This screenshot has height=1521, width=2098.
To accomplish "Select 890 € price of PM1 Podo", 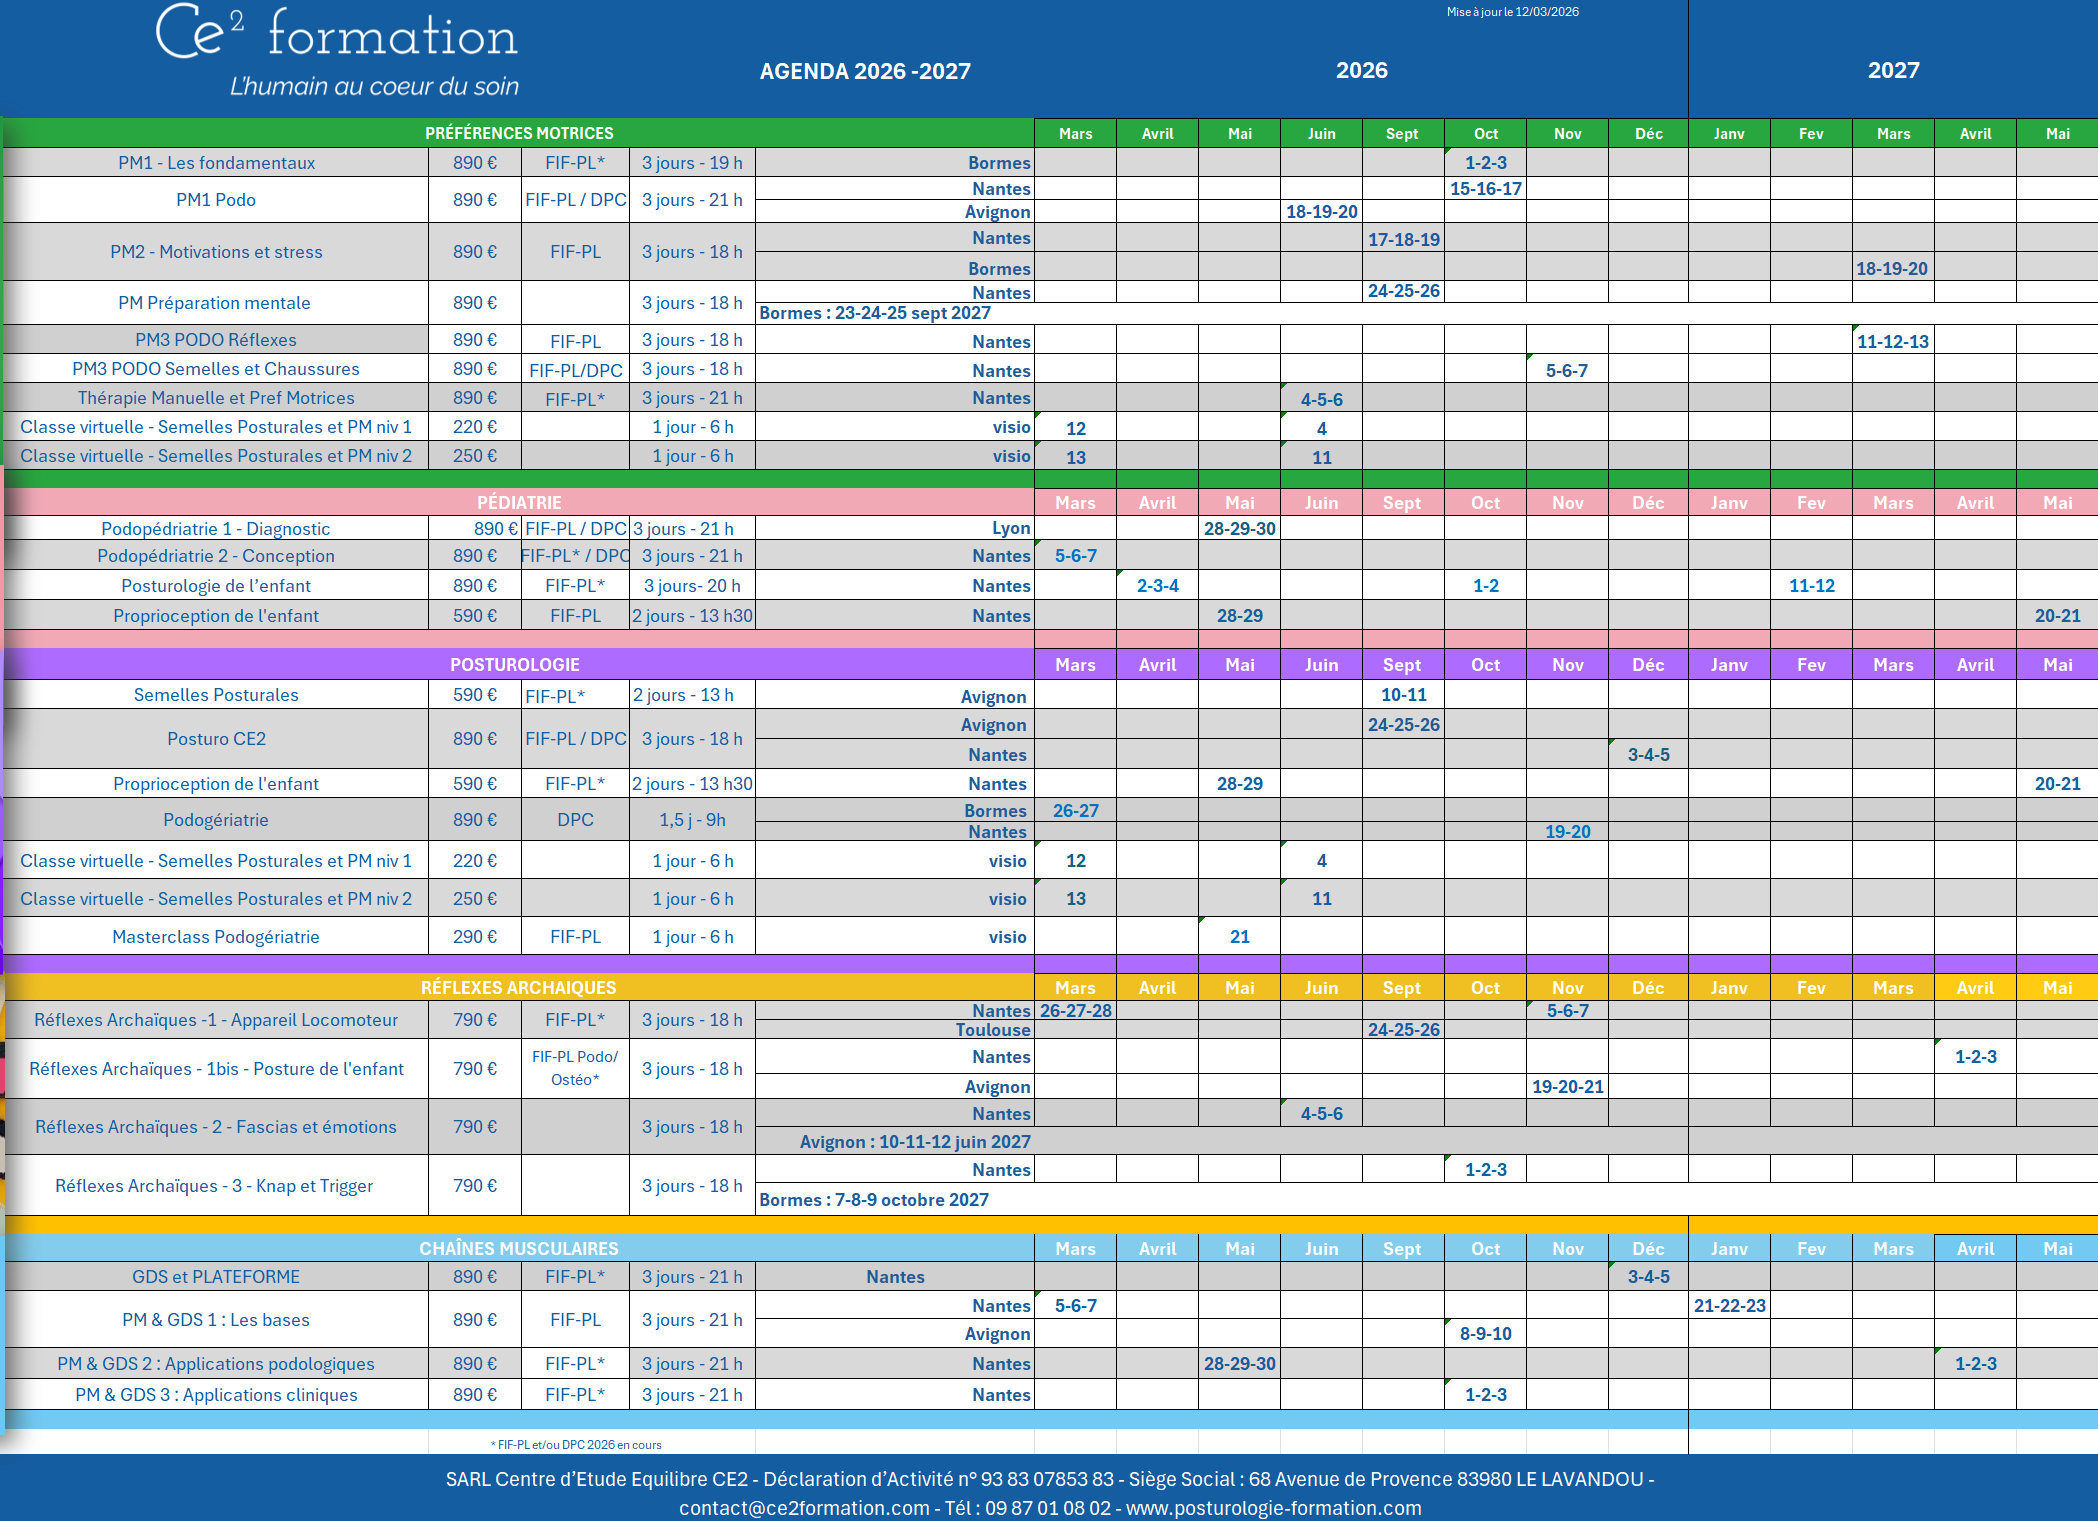I will [474, 200].
